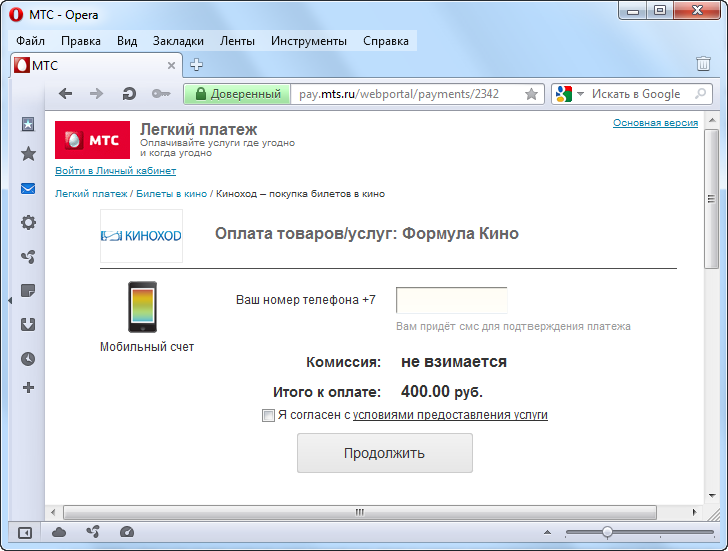Open Unite panel in sidebar
Image resolution: width=728 pixels, height=551 pixels.
pos(28,257)
